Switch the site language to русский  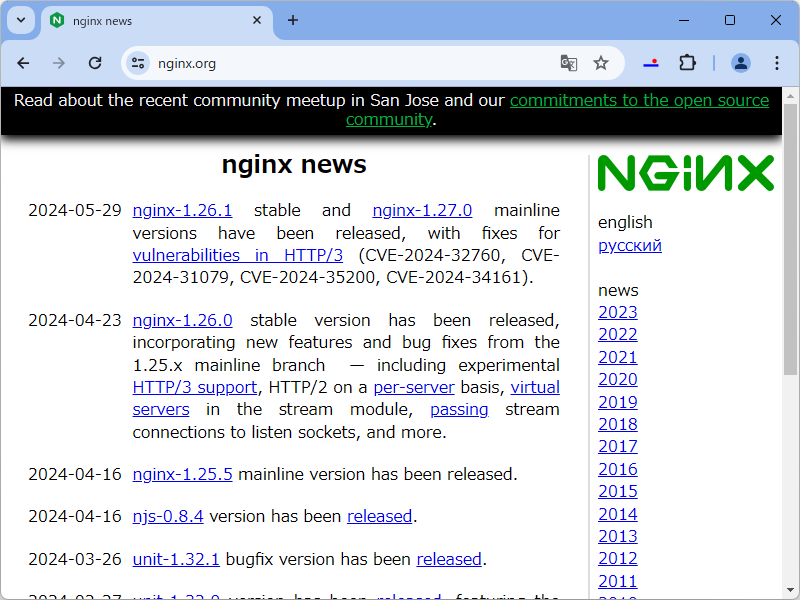tap(629, 245)
